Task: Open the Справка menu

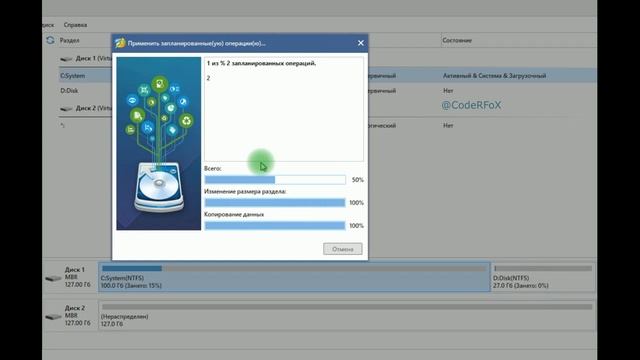Action: (75, 25)
